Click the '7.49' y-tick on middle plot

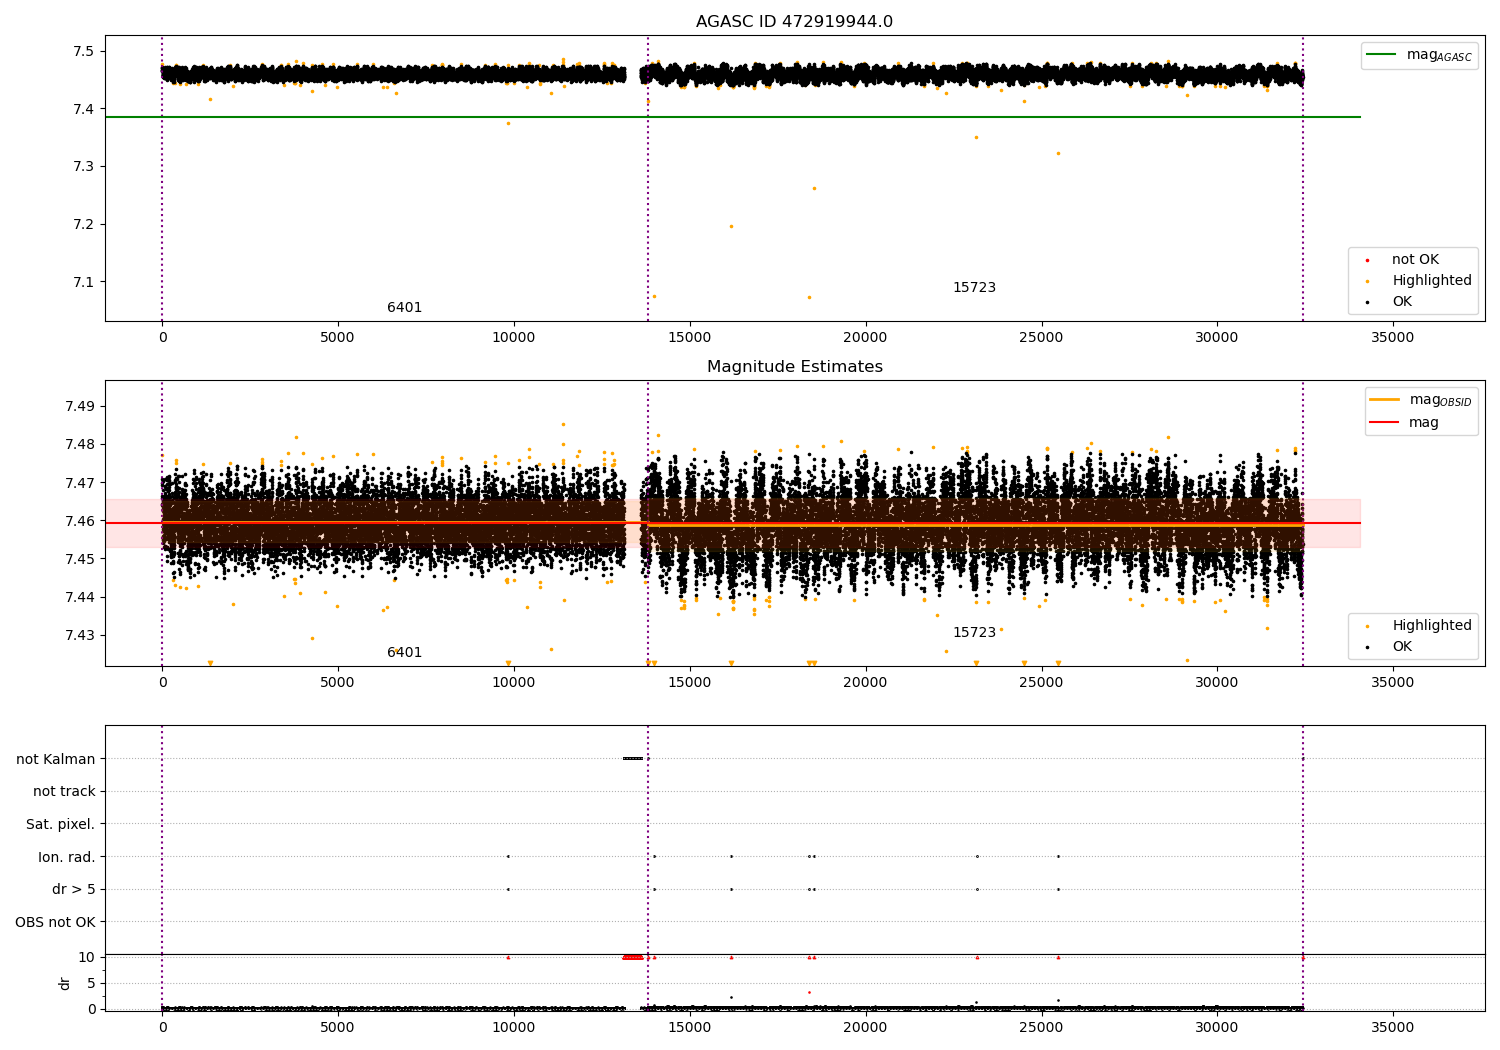point(79,406)
